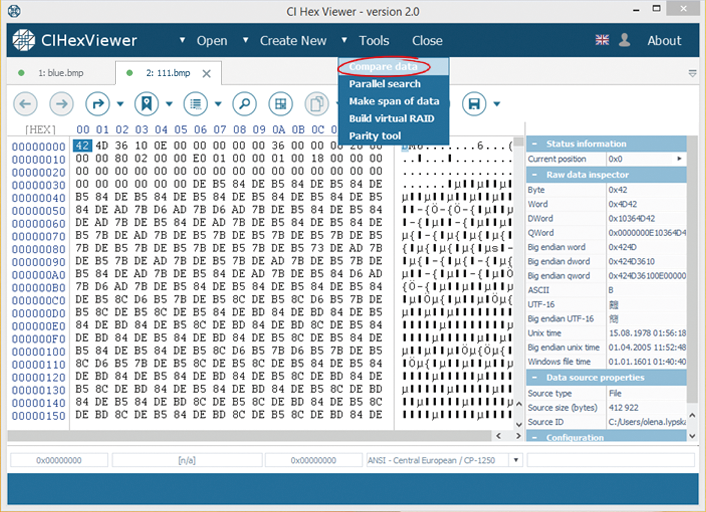Open the tab list dropdown at right
The image size is (706, 512).
(692, 73)
